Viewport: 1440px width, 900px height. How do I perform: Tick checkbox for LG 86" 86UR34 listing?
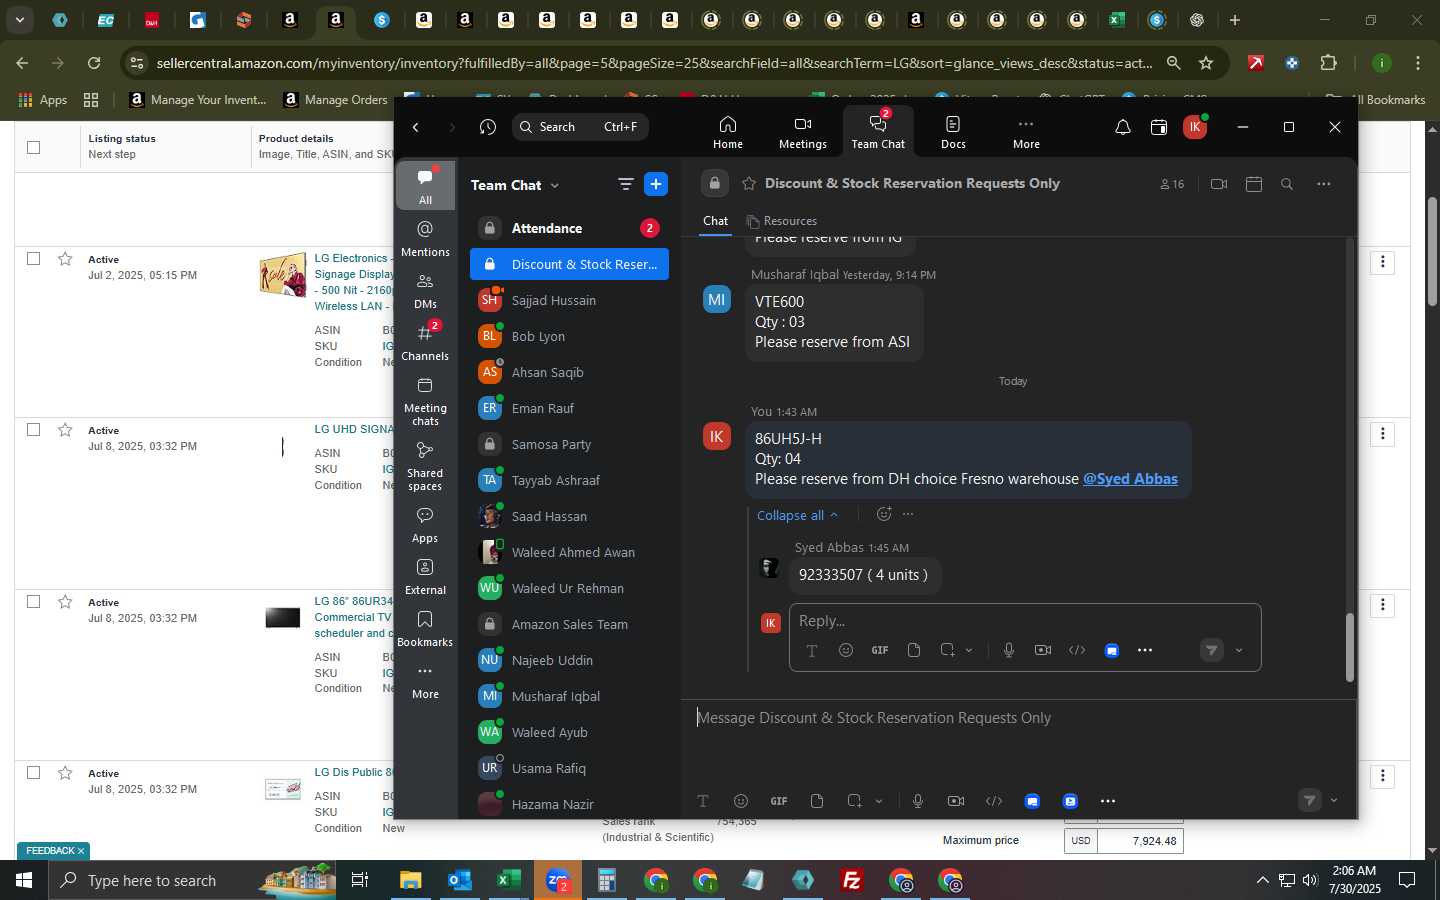(x=33, y=602)
